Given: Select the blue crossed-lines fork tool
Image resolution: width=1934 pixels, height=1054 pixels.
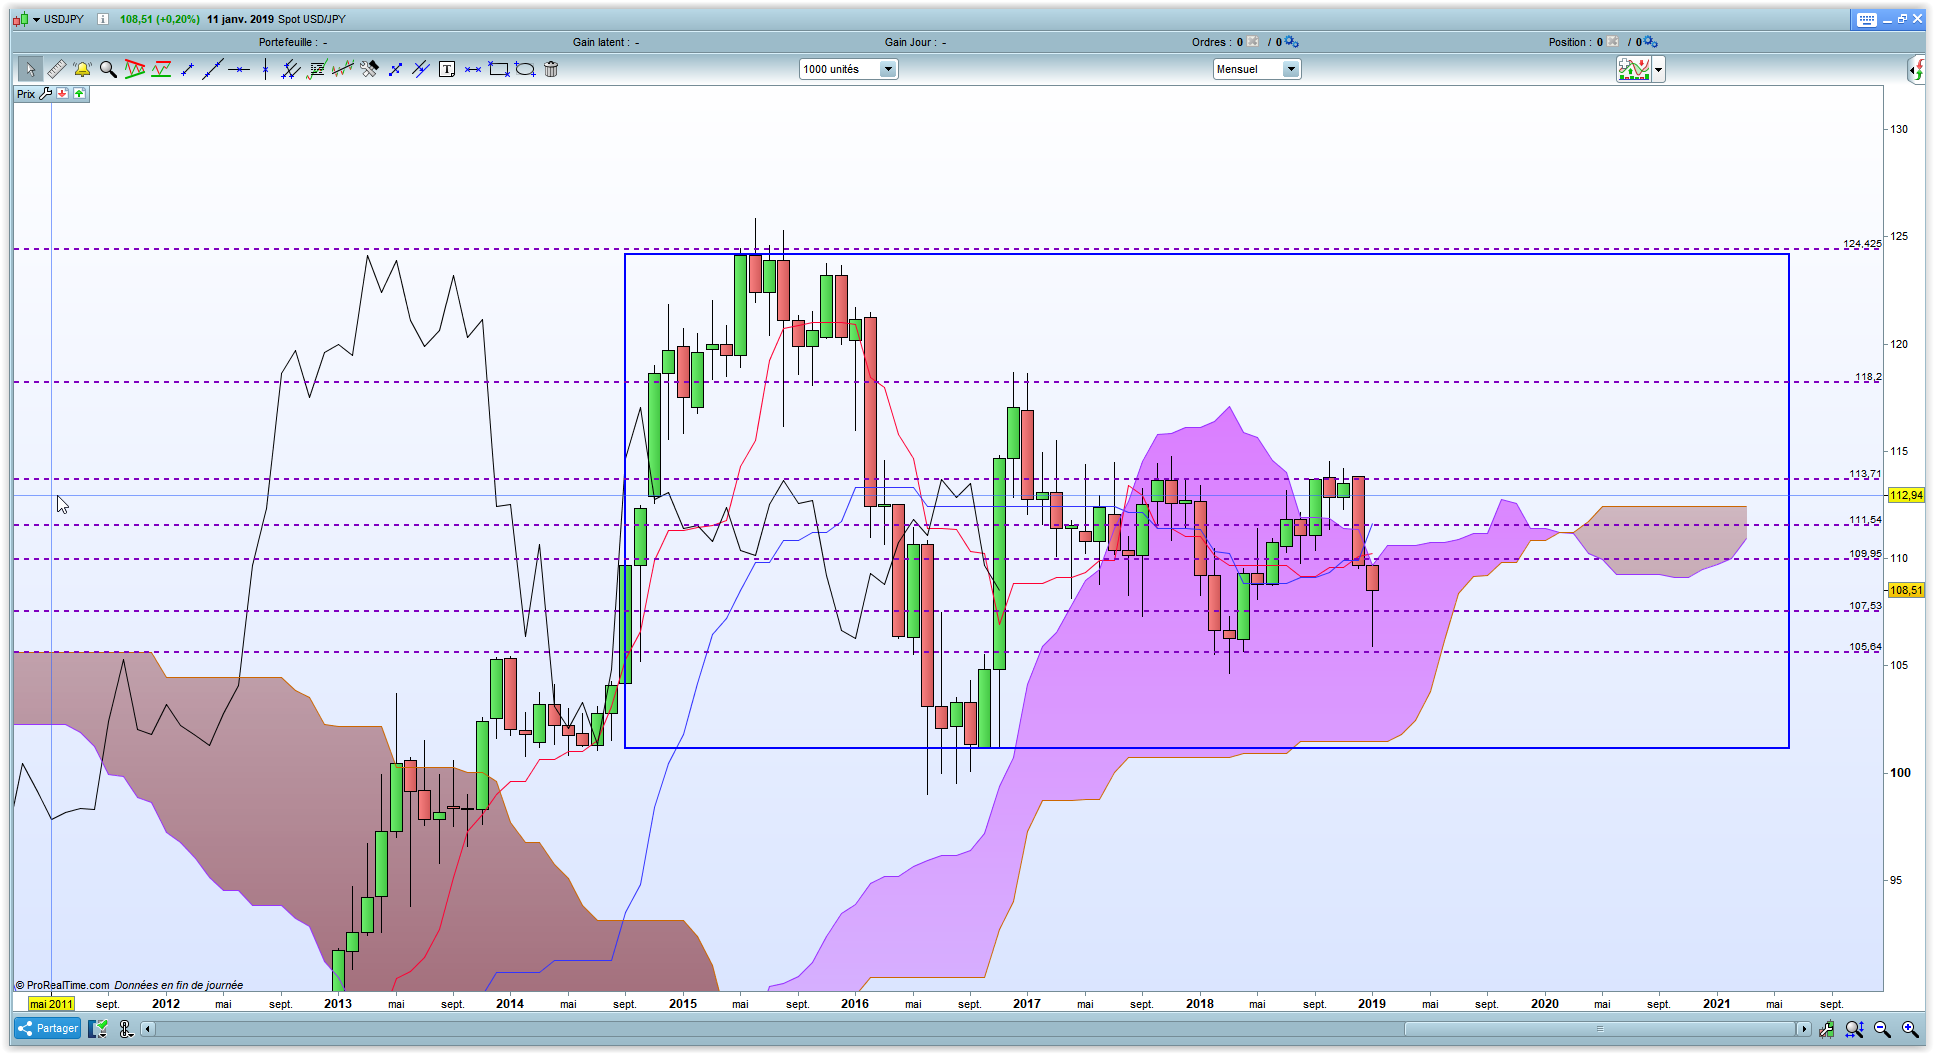Looking at the screenshot, I should (x=421, y=69).
